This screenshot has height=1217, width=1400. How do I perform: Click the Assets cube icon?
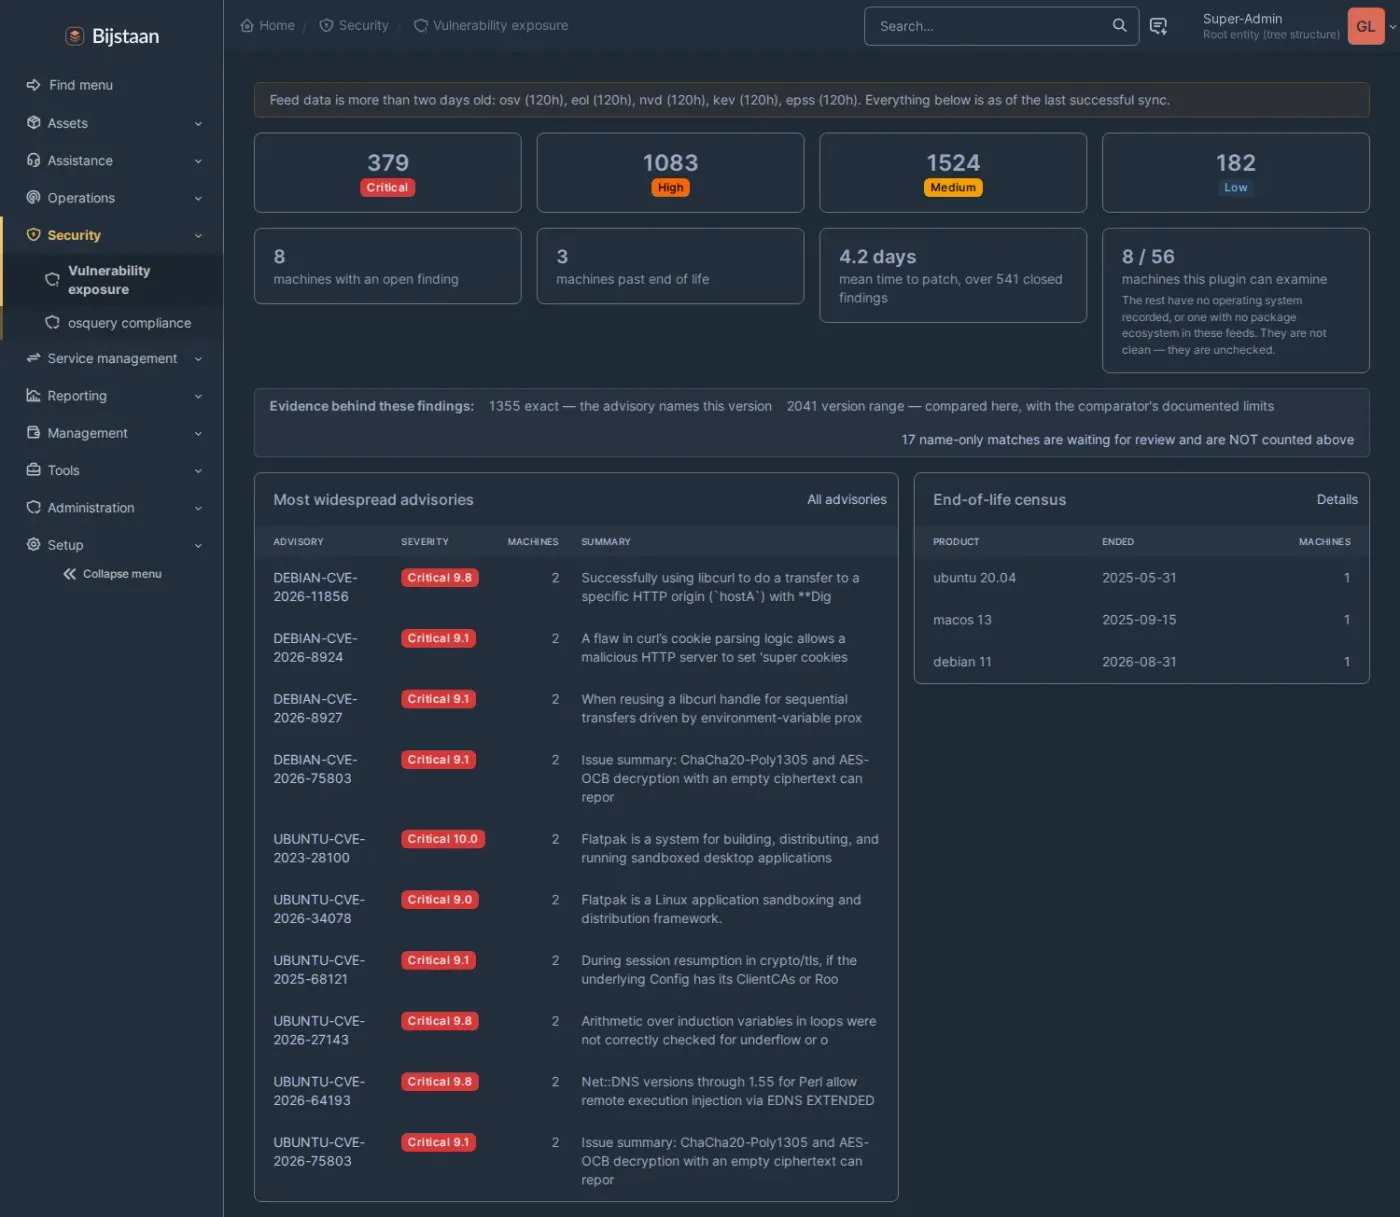[x=33, y=123]
